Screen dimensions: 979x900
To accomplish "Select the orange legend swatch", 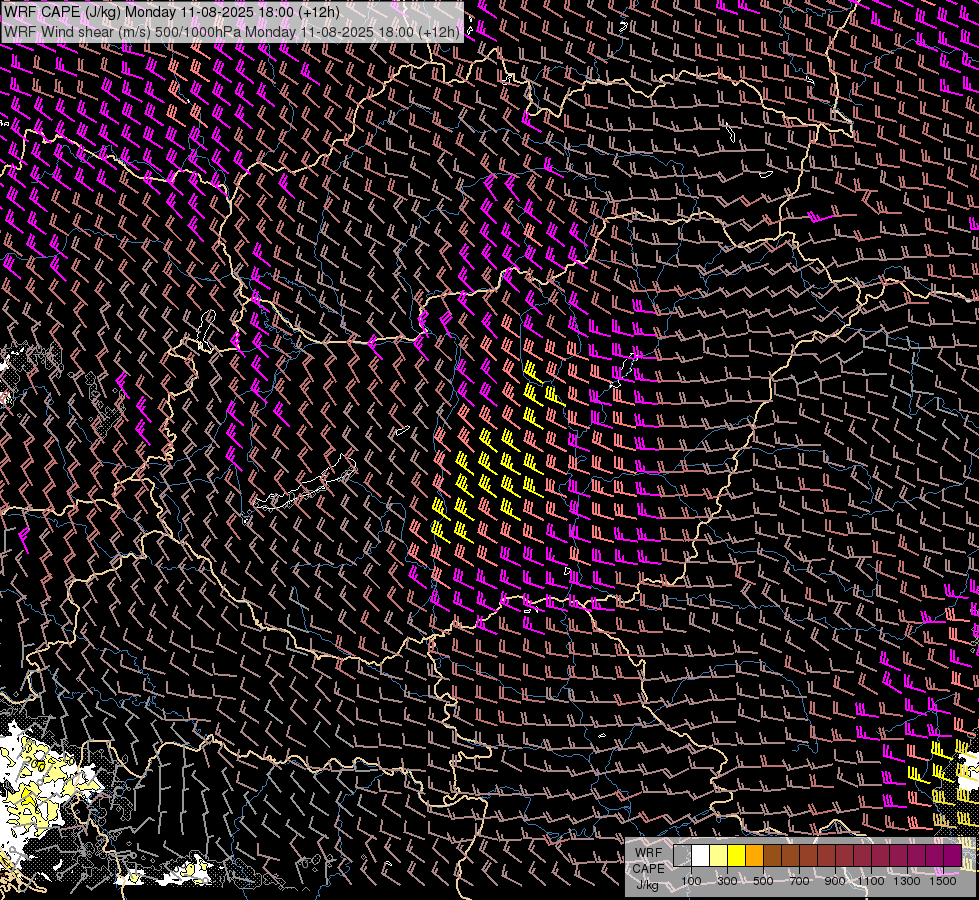I will (754, 855).
